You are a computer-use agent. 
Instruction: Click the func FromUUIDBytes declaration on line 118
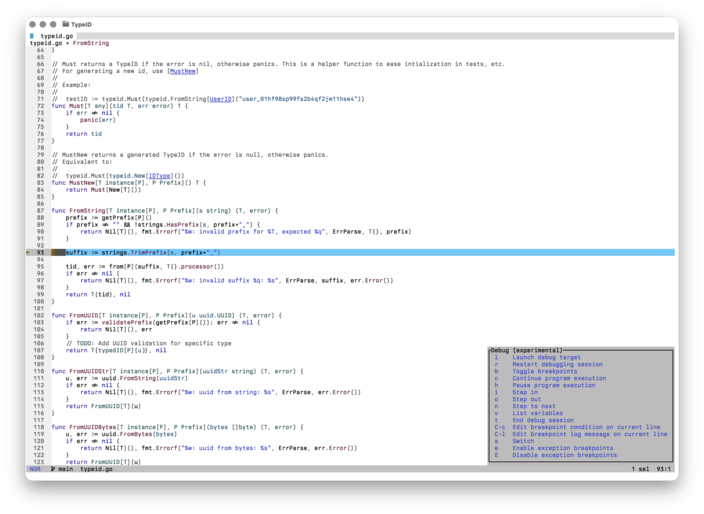(x=177, y=427)
